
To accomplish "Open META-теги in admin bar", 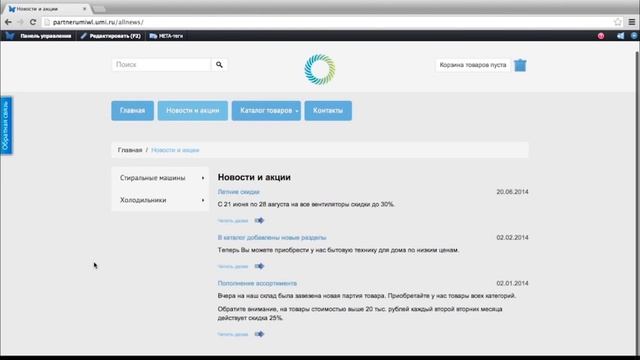I will tap(166, 36).
